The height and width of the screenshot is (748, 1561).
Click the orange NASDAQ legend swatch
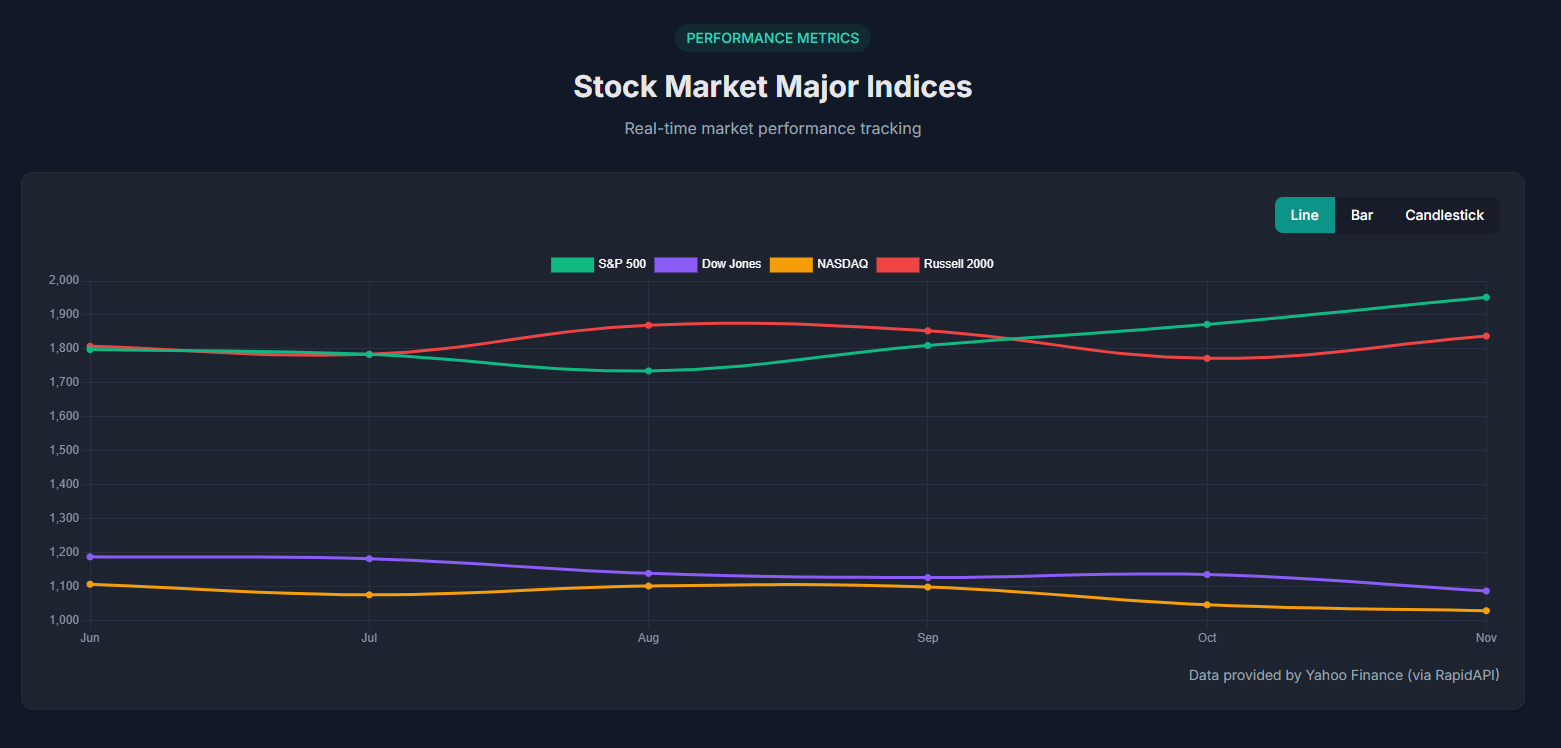click(791, 264)
